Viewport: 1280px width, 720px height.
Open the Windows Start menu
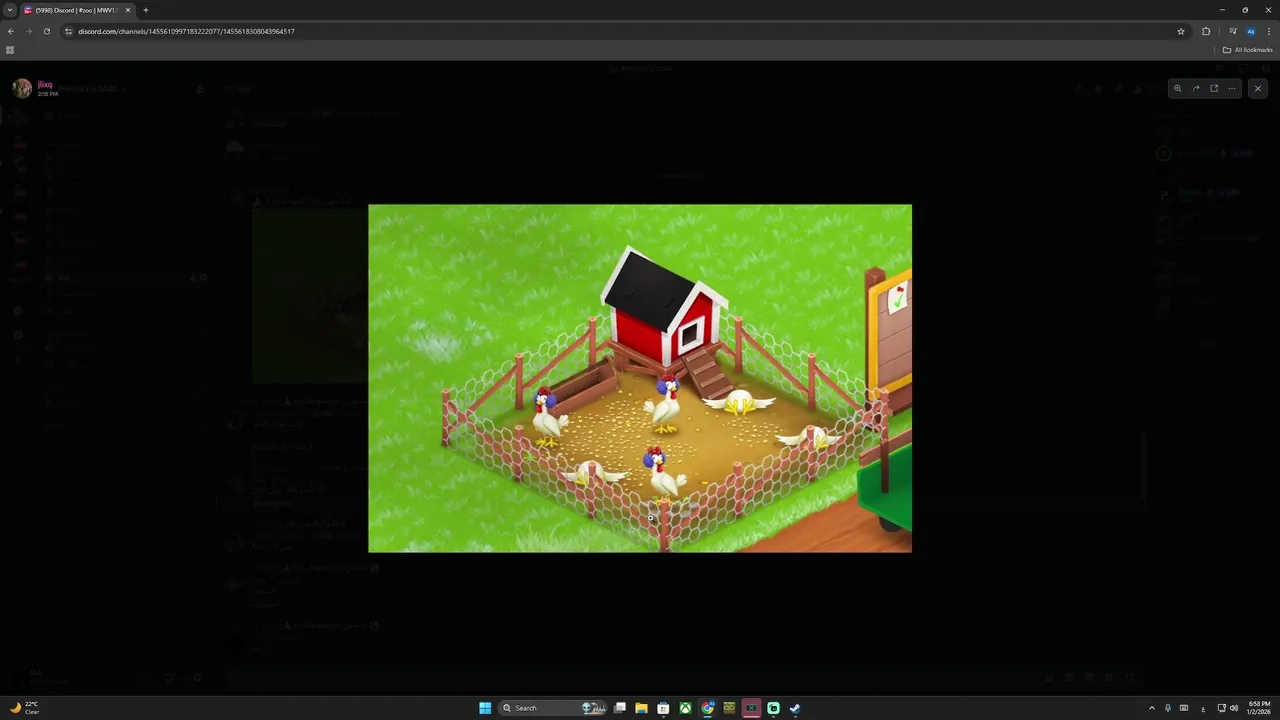point(485,708)
